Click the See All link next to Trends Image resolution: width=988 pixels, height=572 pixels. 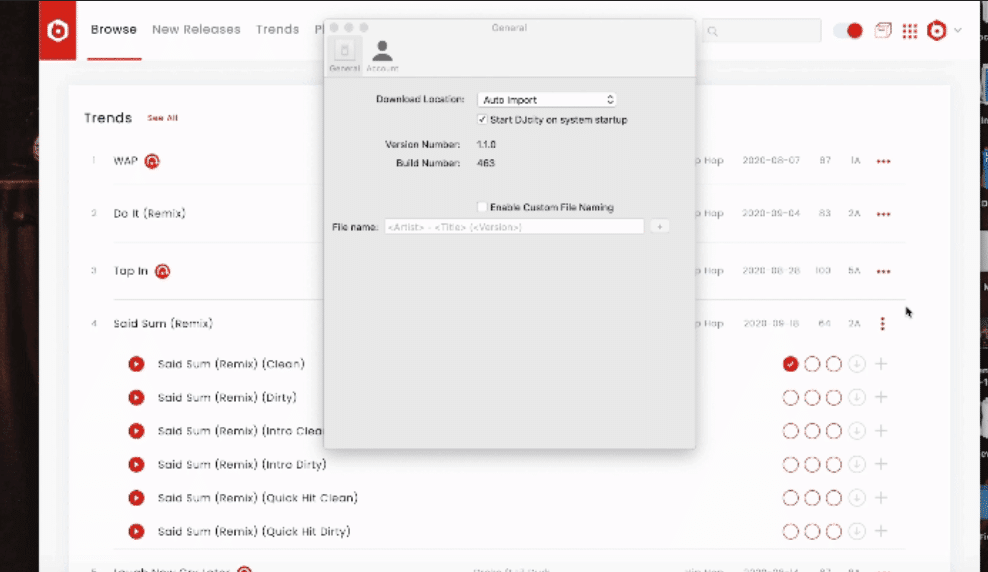[x=163, y=118]
